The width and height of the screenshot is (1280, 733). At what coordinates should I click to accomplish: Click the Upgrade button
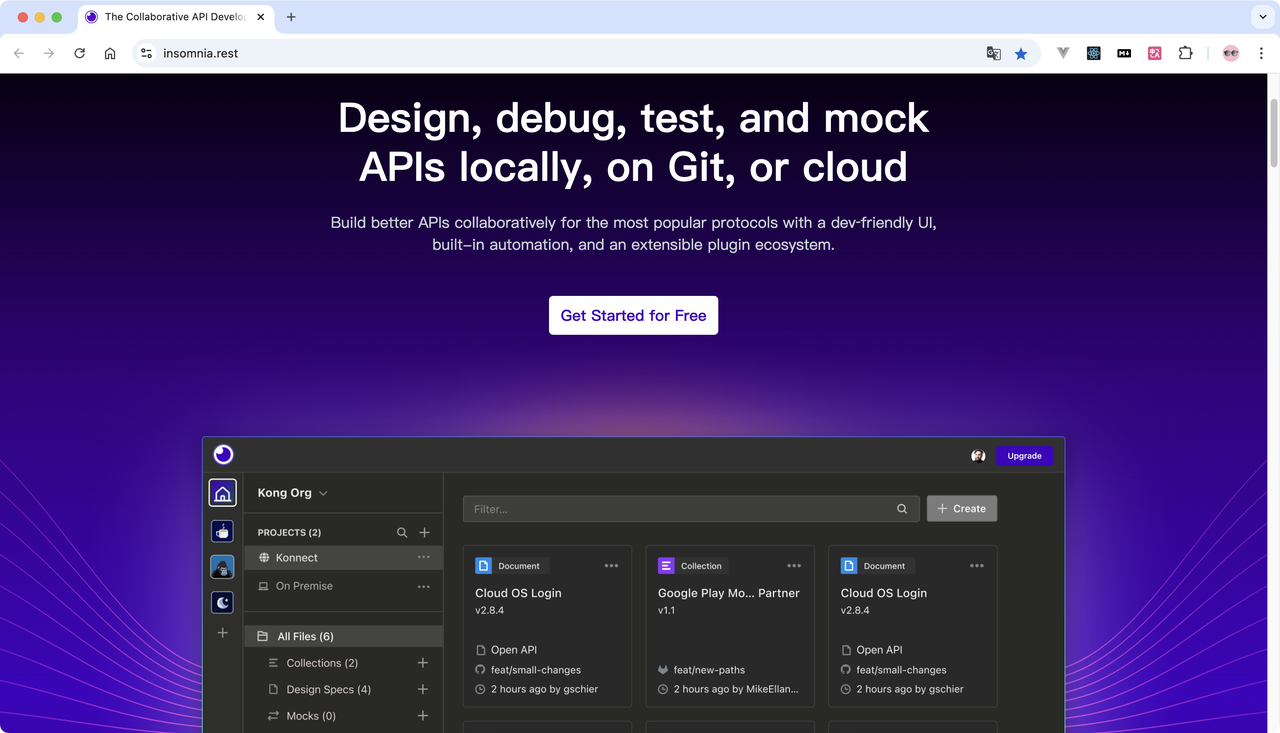(1024, 456)
